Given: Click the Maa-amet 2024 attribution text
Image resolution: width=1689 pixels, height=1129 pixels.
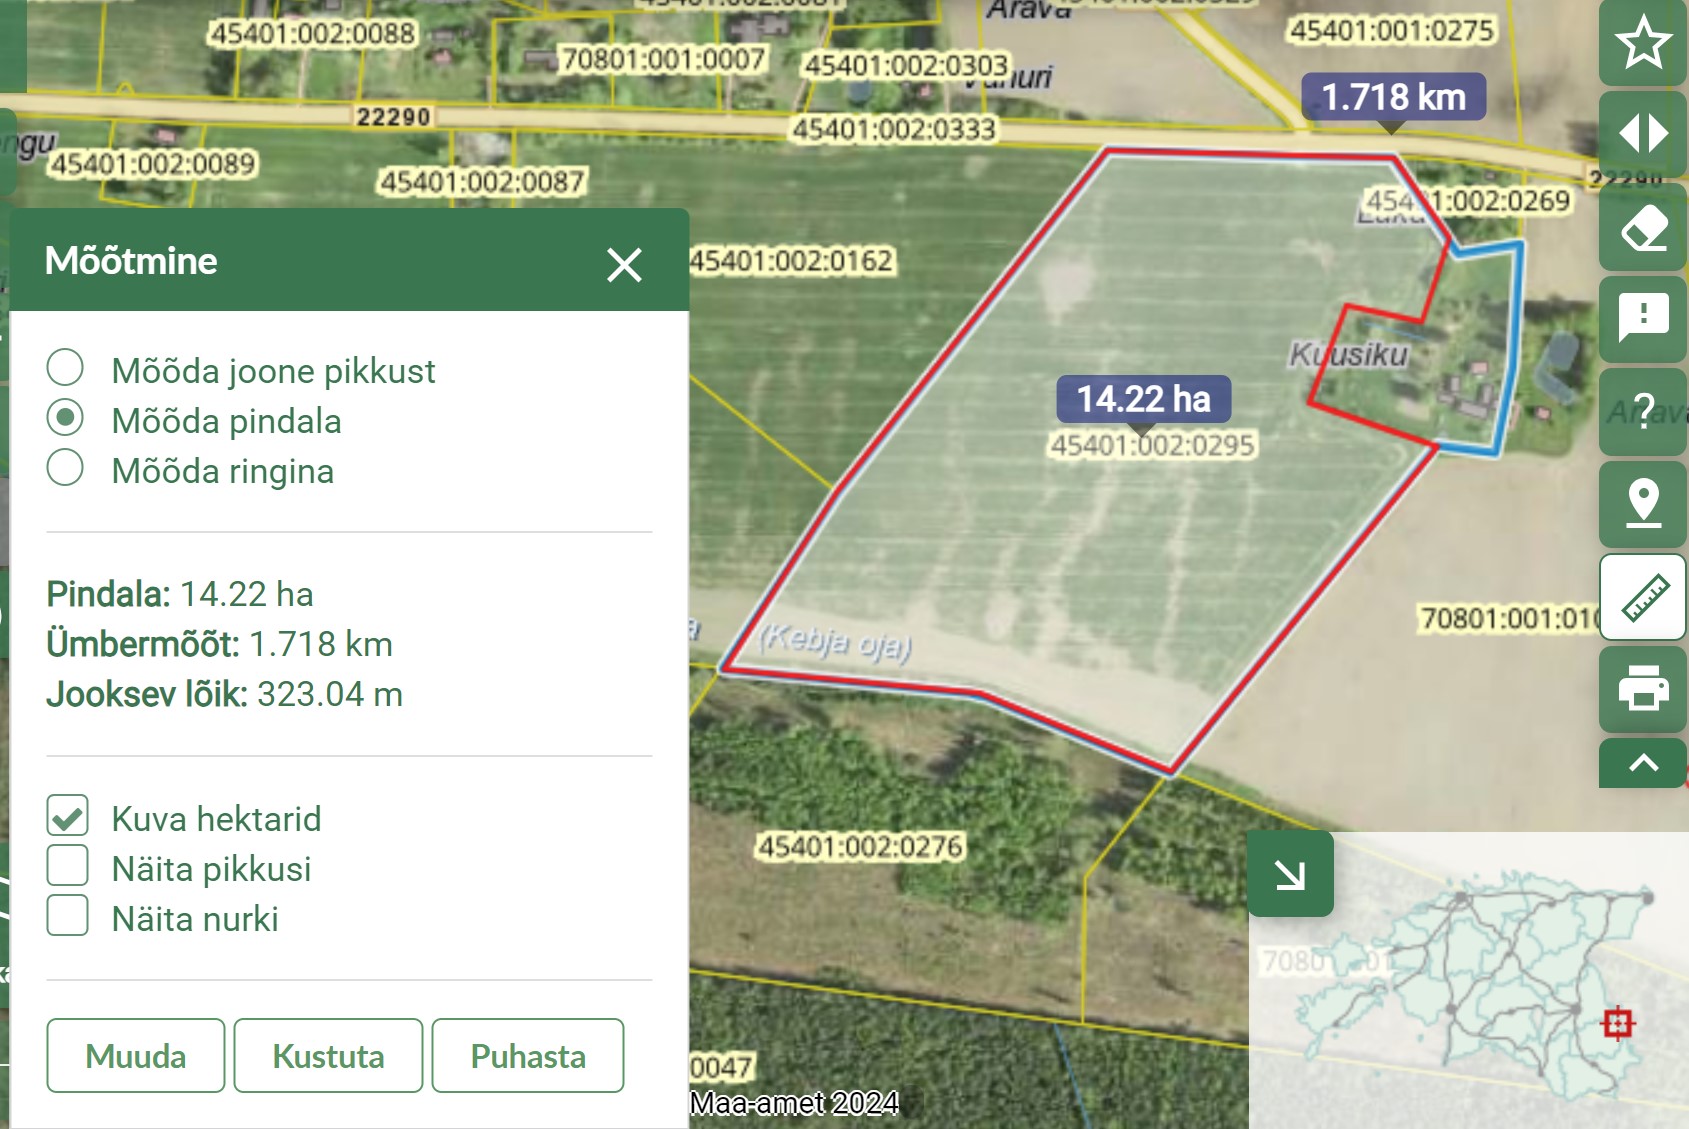Looking at the screenshot, I should (x=794, y=1103).
